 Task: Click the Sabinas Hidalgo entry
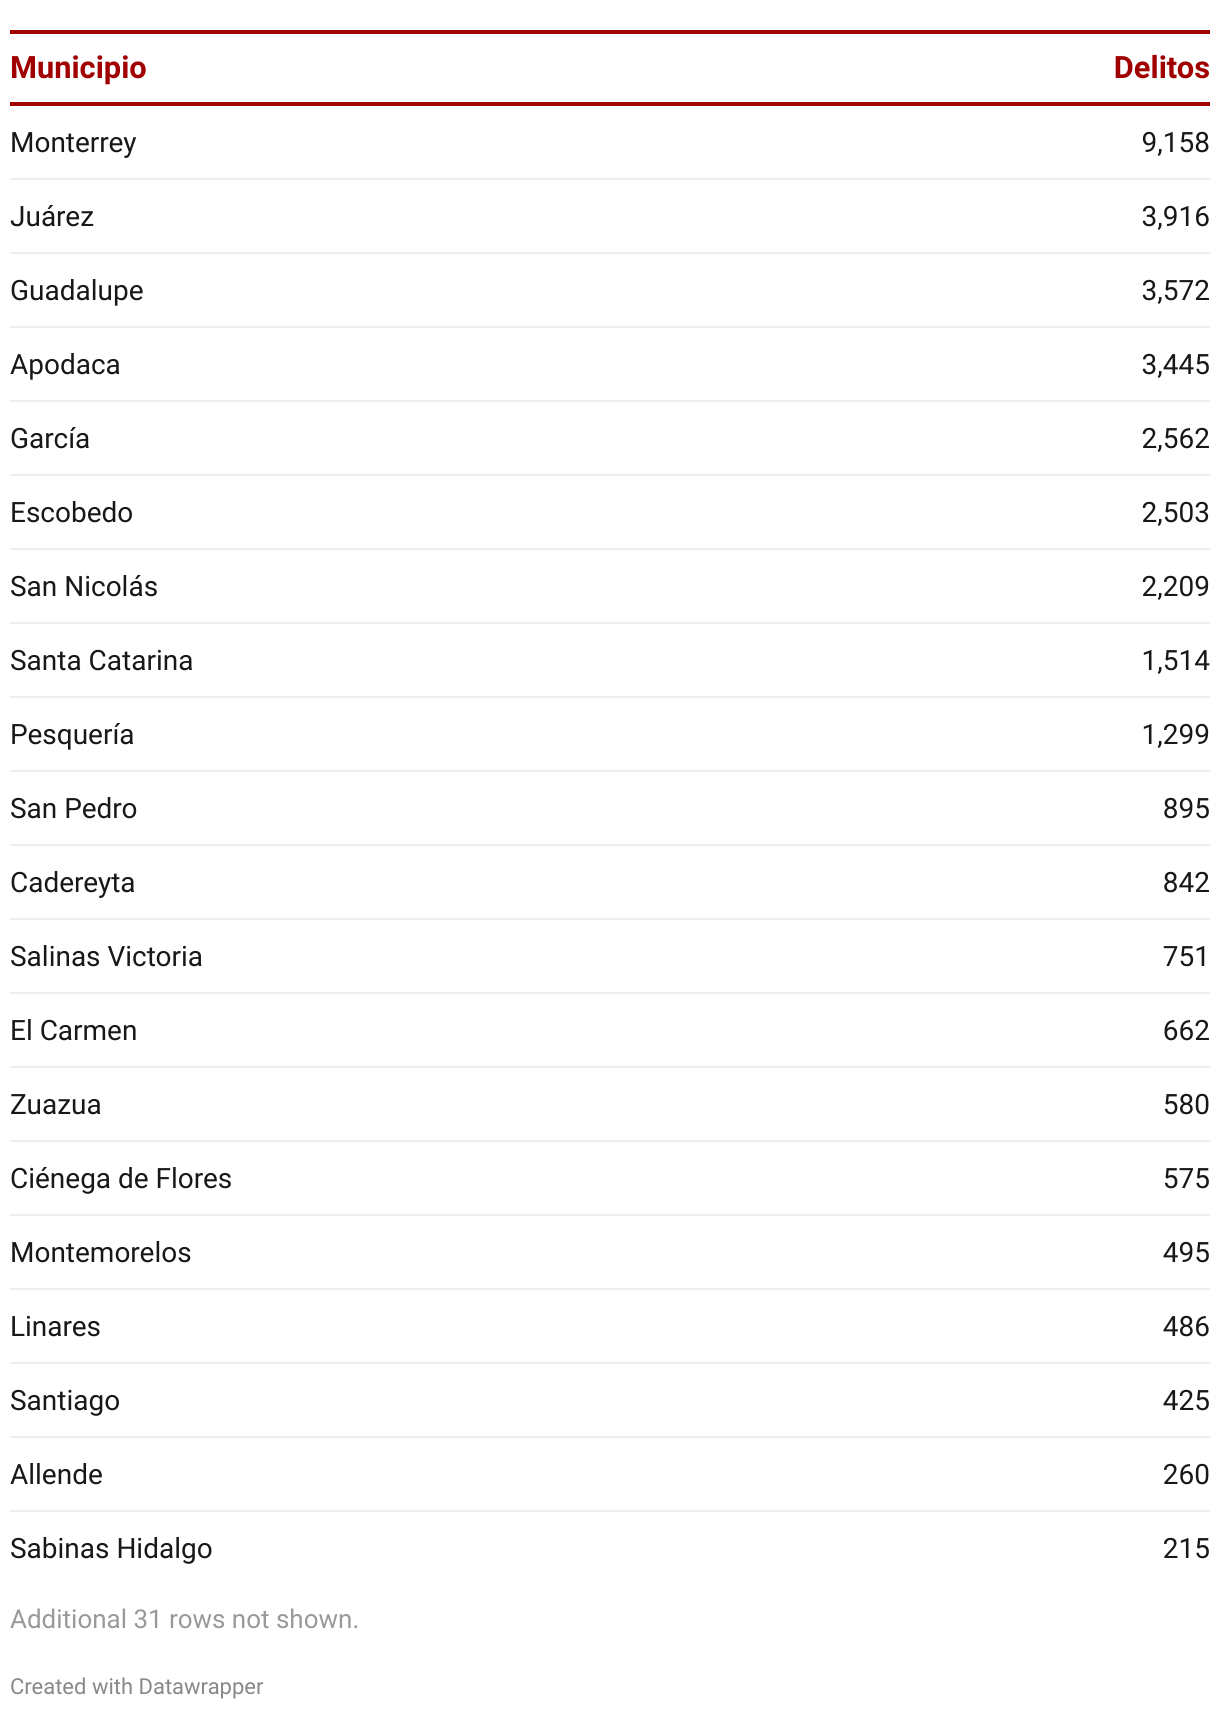(x=111, y=1549)
